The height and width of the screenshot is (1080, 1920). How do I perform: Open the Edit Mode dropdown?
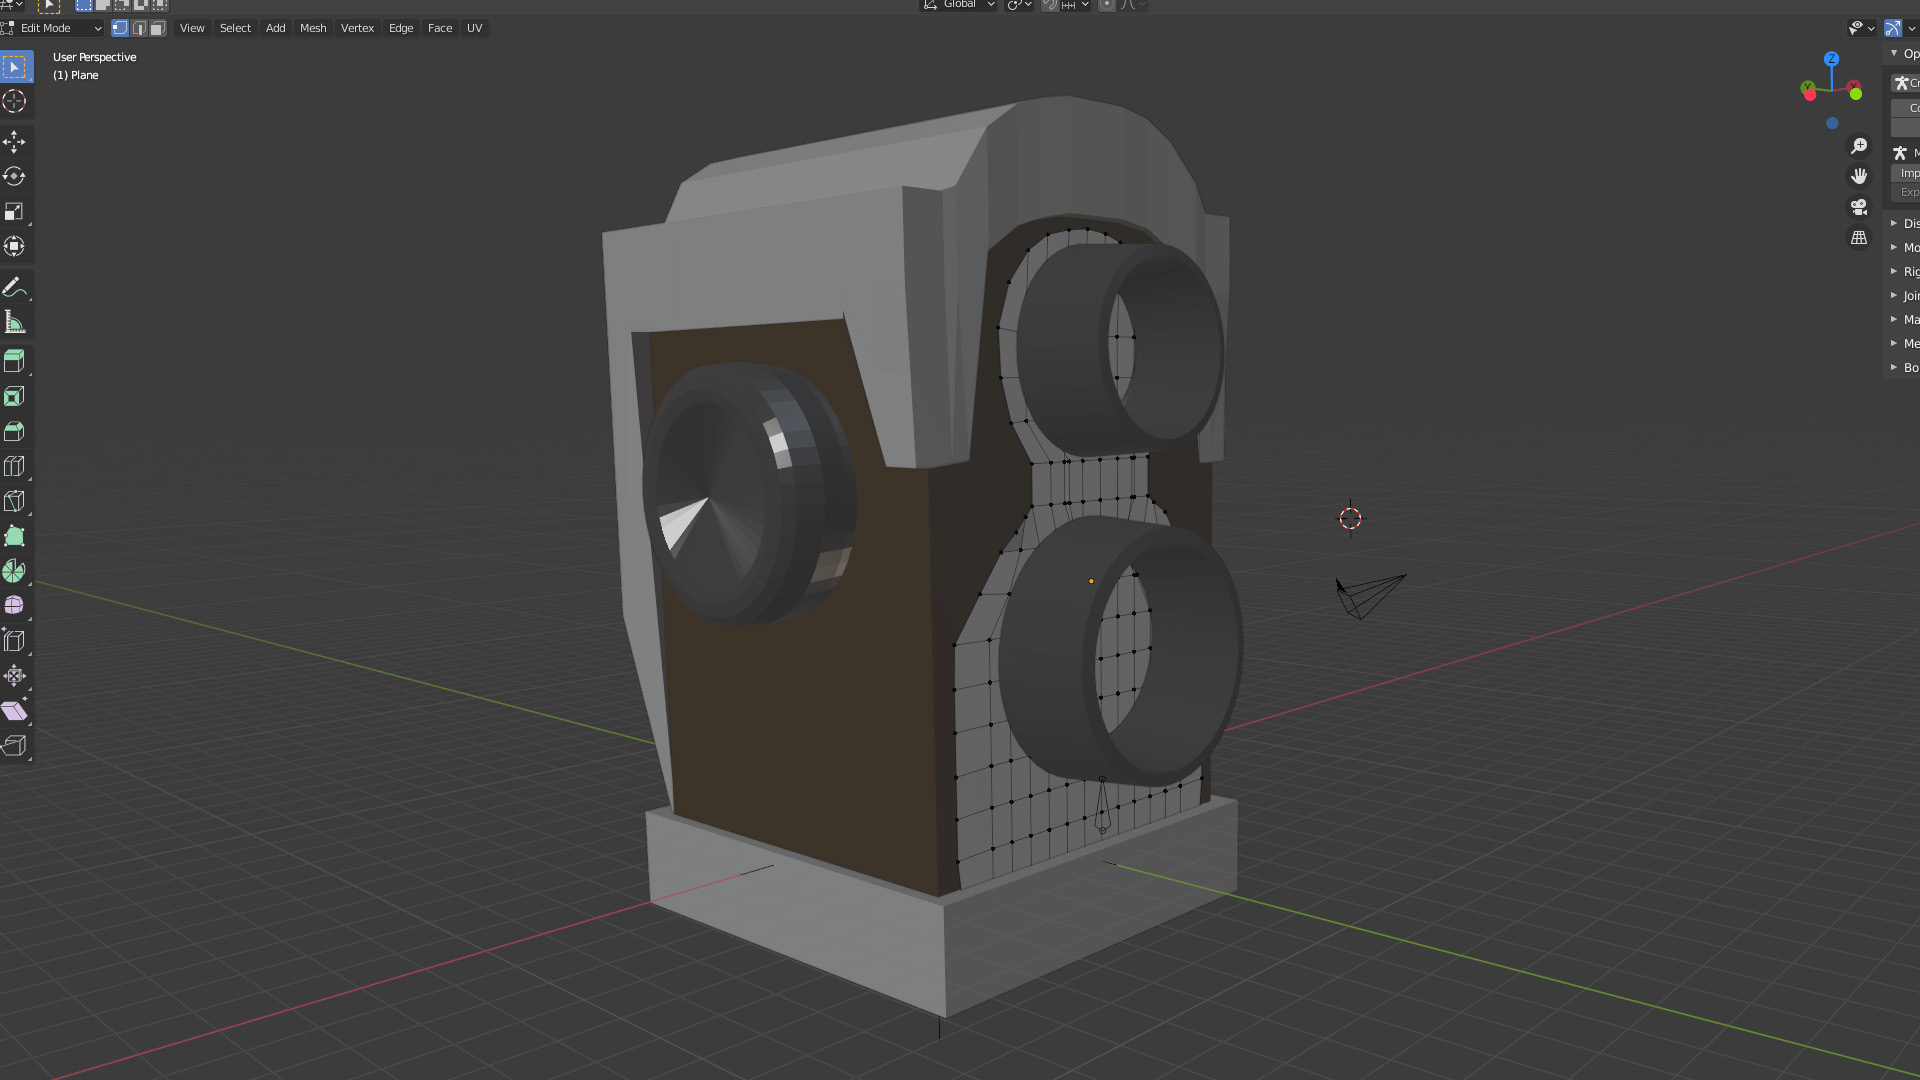click(x=53, y=28)
